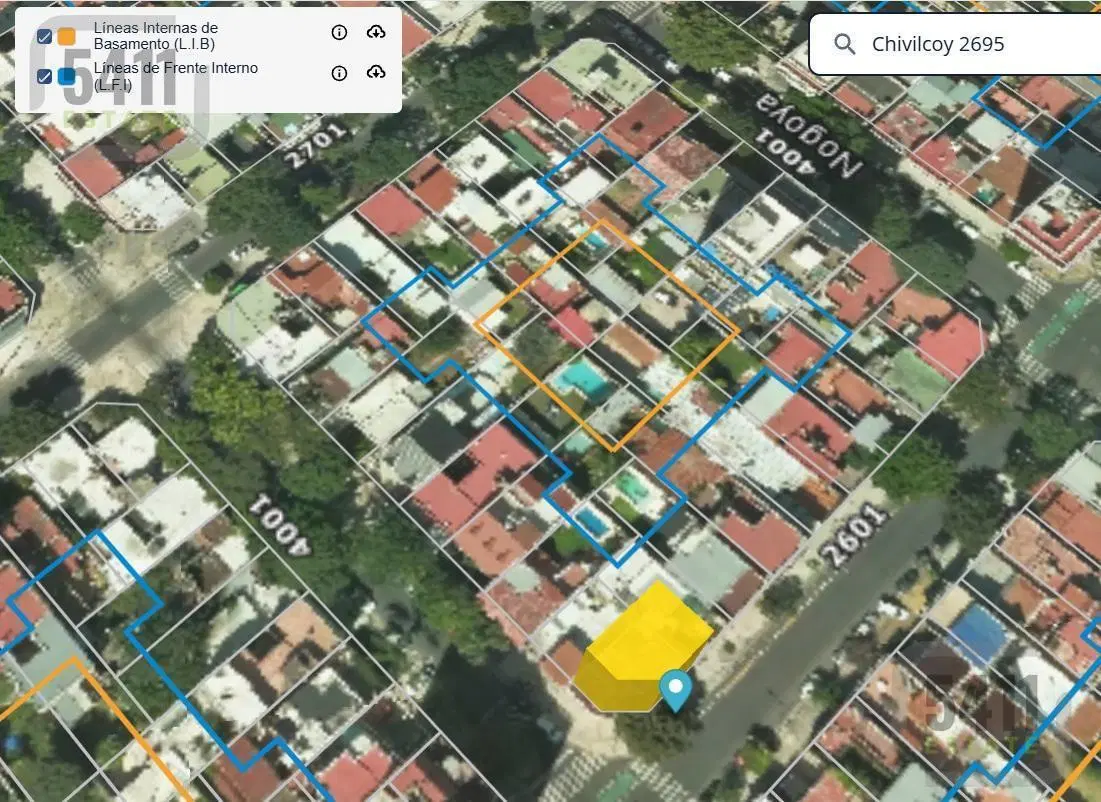This screenshot has width=1101, height=802.
Task: Click the Chivilcoy 2695 search field
Action: [x=955, y=44]
